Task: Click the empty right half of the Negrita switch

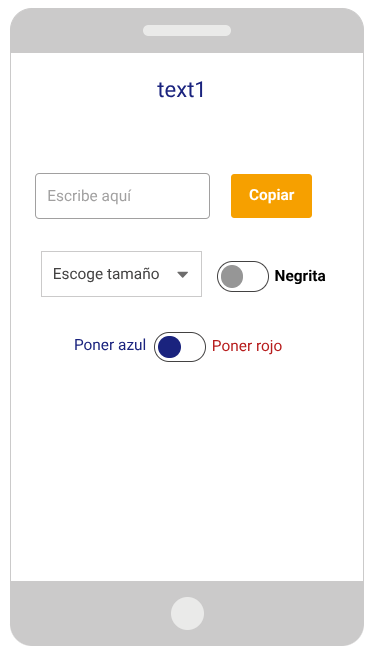Action: click(256, 277)
